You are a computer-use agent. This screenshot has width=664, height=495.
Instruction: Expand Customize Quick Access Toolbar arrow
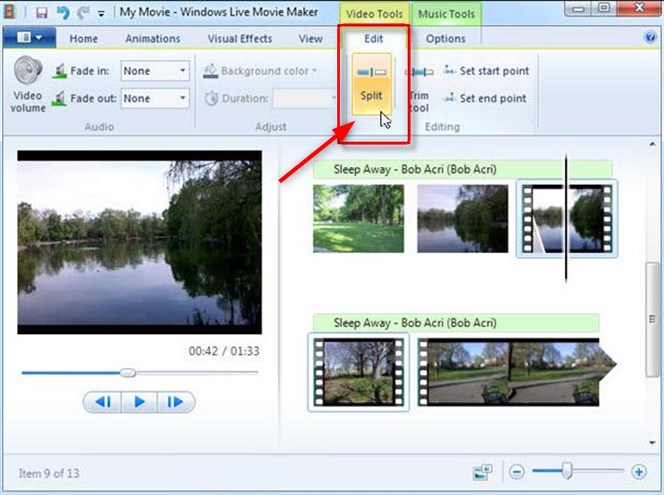click(101, 14)
